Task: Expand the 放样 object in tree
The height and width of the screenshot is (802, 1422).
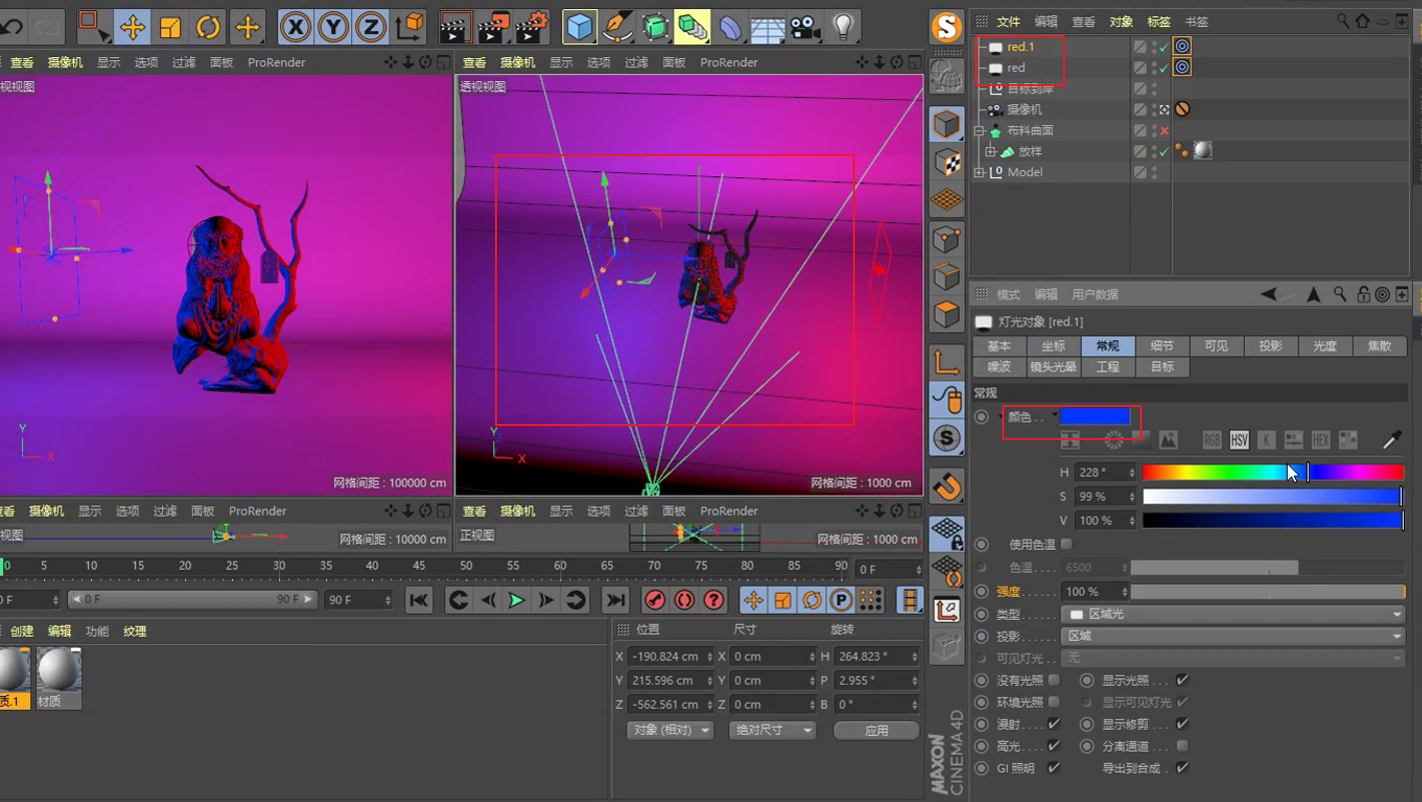Action: (990, 152)
